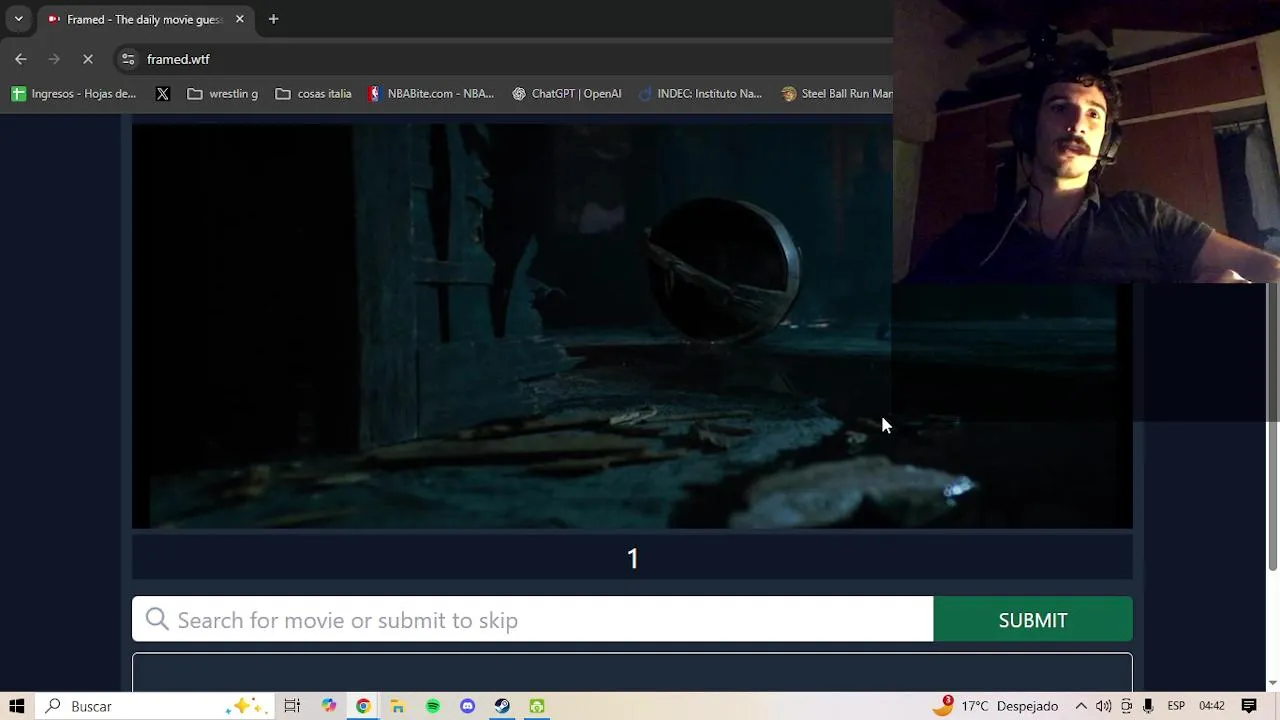The image size is (1280, 720).
Task: Launch Copilot from the taskbar
Action: [329, 706]
